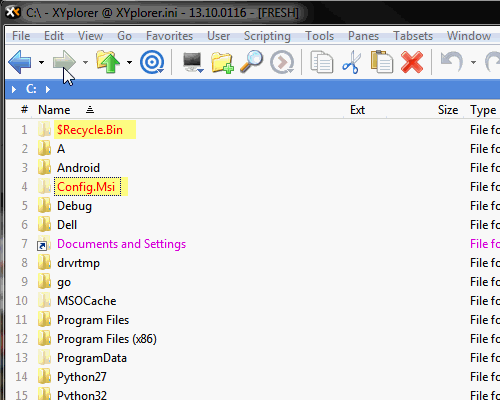Click the Undo arrow icon
The image size is (500, 400).
pyautogui.click(x=452, y=62)
